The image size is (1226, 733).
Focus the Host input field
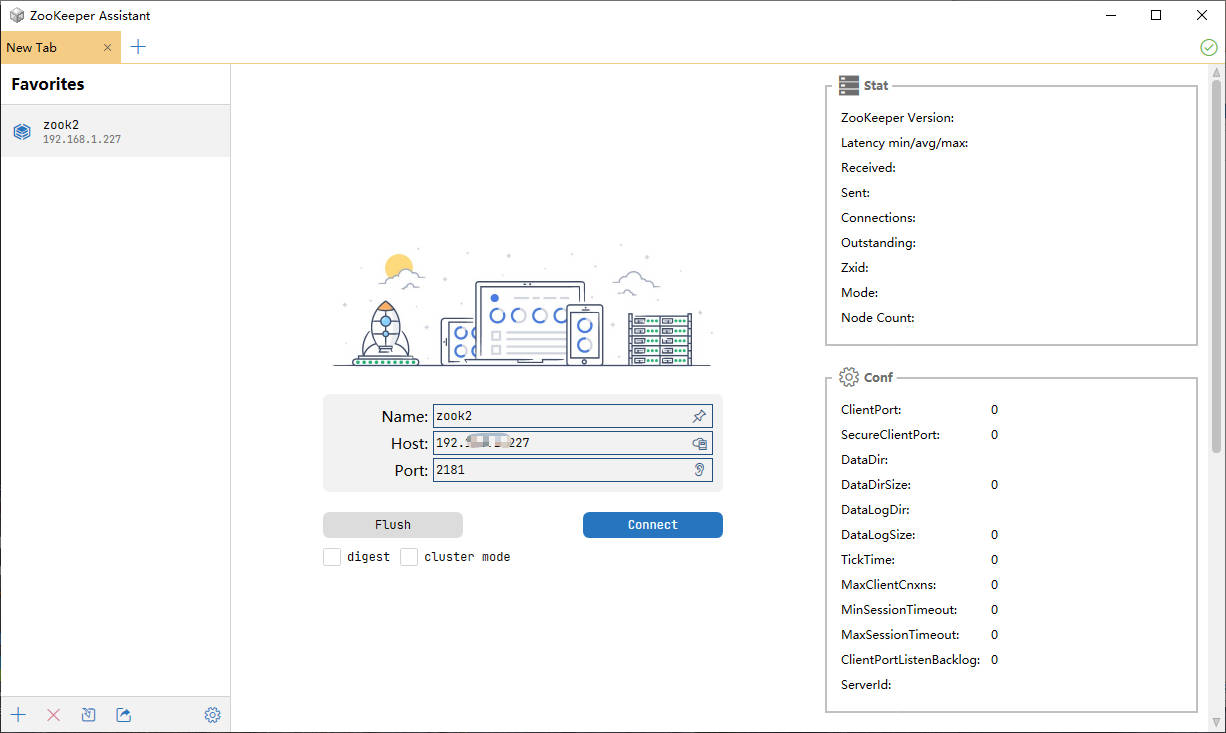click(573, 443)
